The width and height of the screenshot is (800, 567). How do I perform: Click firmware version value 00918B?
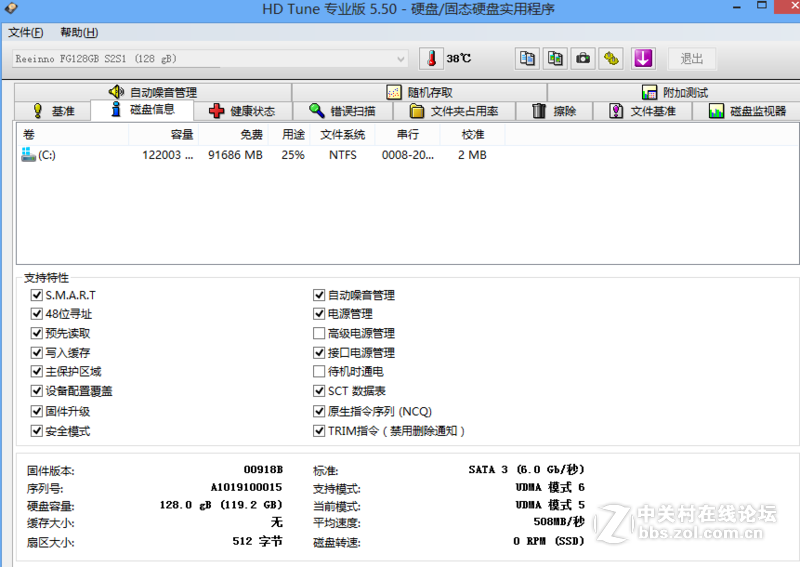point(263,470)
